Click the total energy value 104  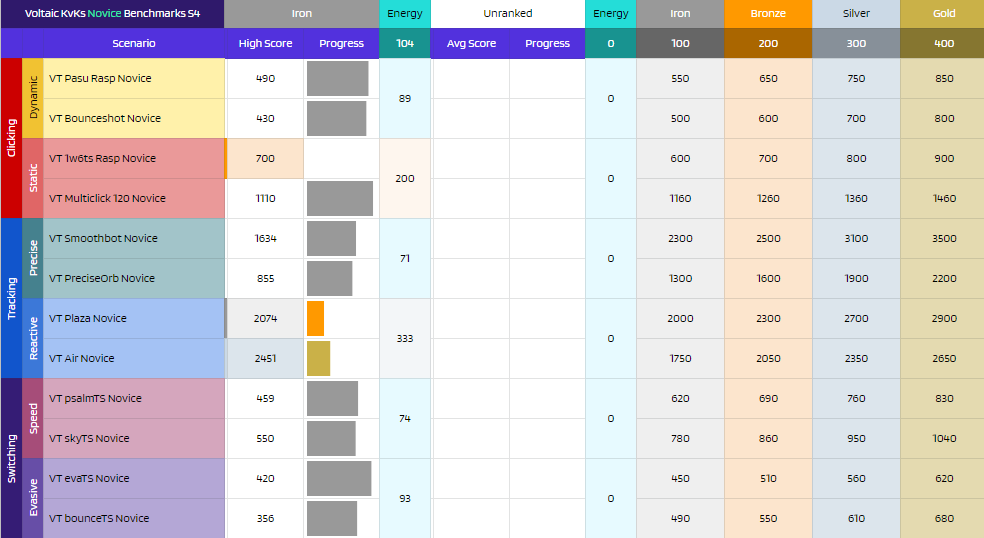click(x=405, y=43)
